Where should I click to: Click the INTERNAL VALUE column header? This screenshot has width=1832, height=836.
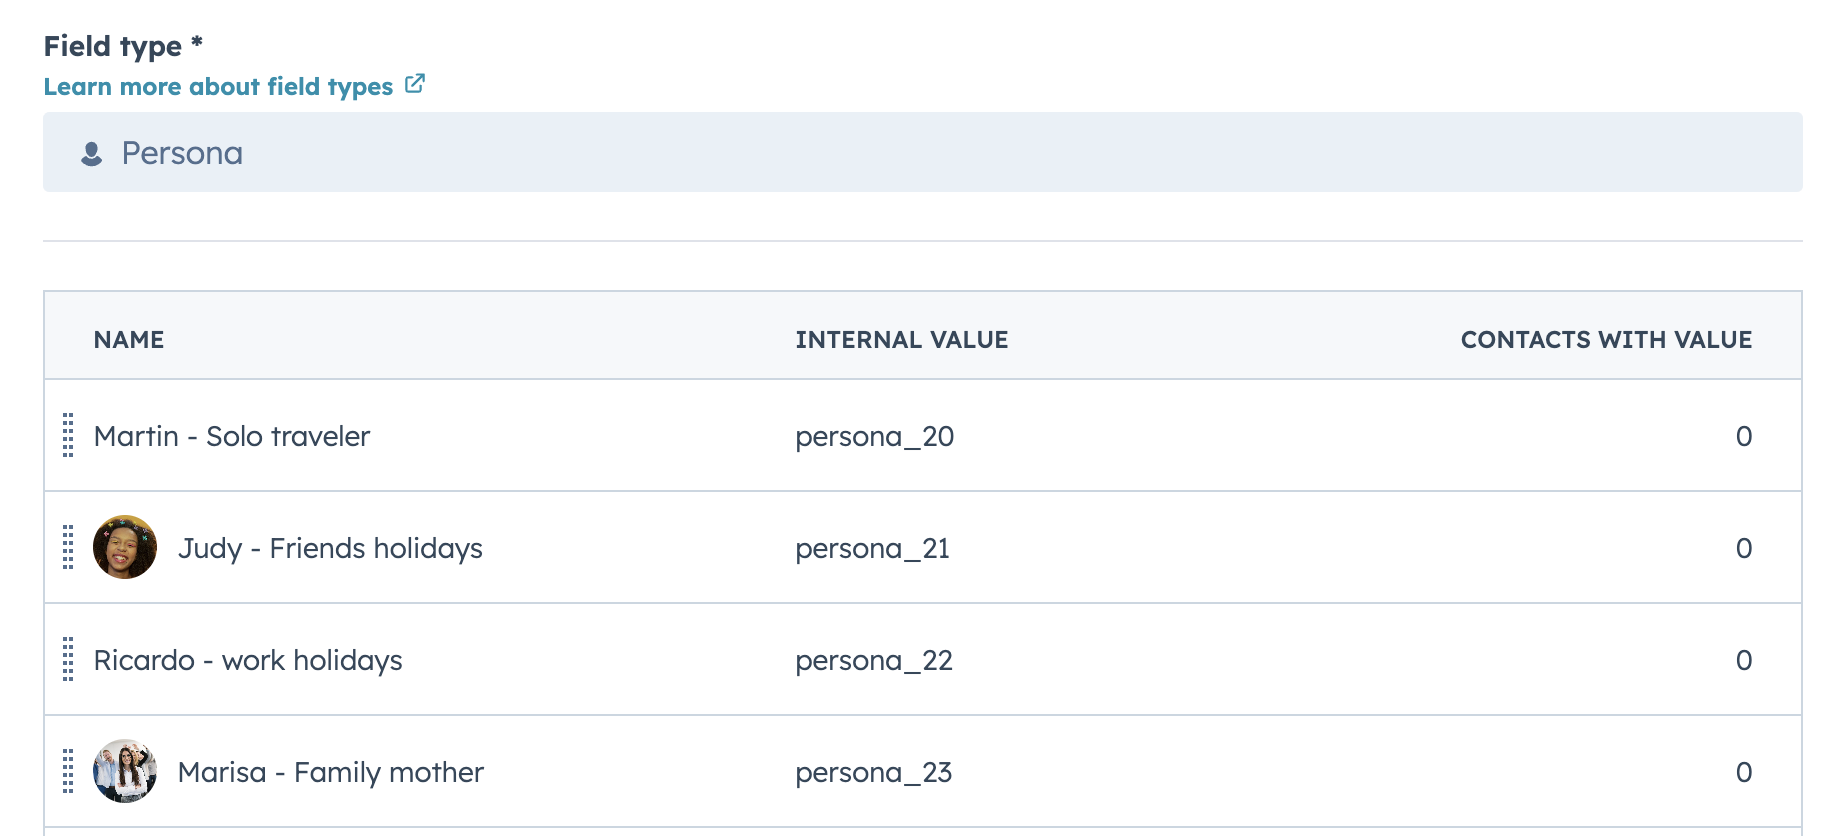pos(901,340)
